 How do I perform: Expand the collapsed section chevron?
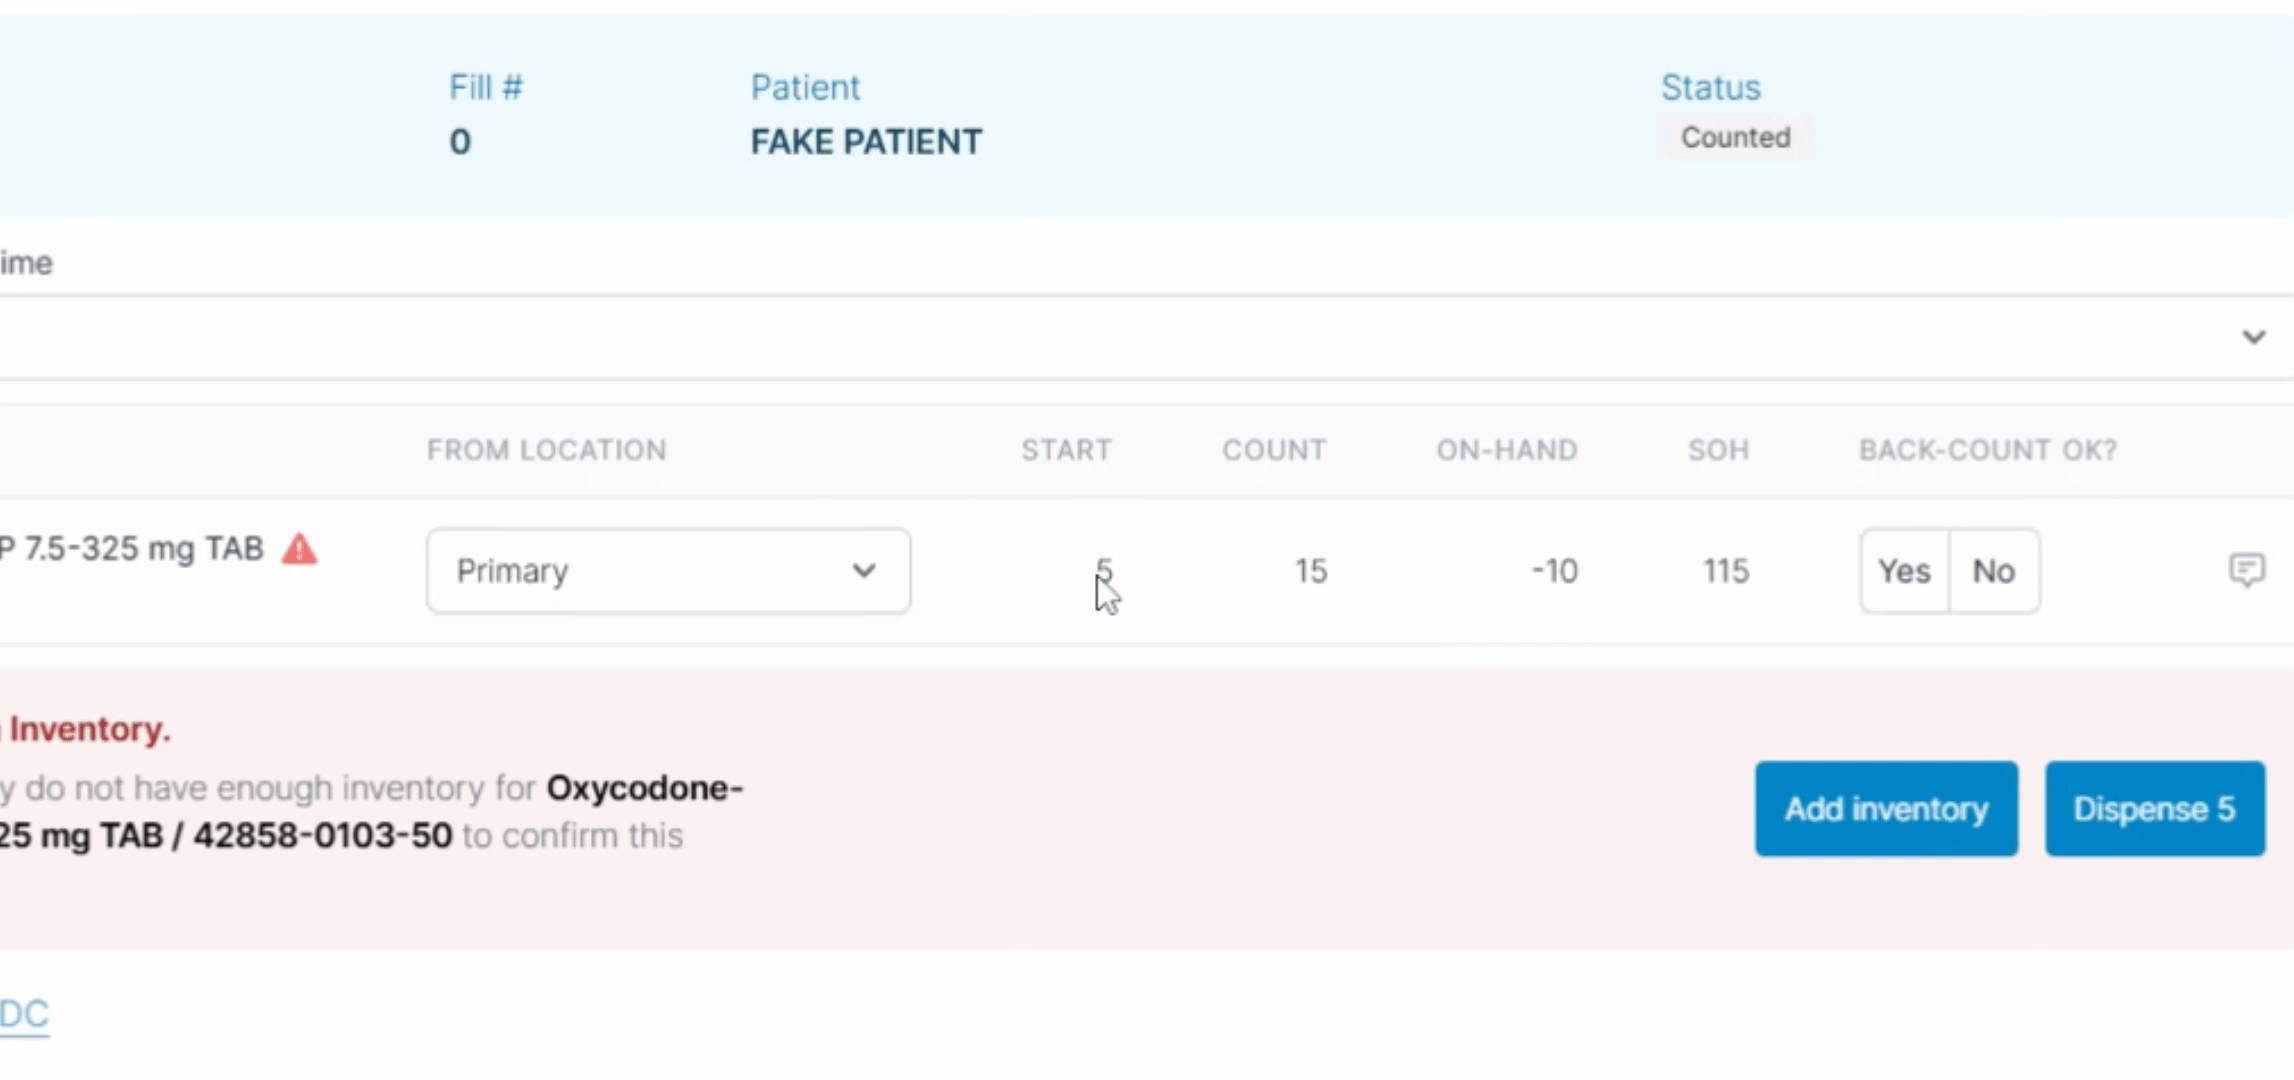click(2253, 337)
